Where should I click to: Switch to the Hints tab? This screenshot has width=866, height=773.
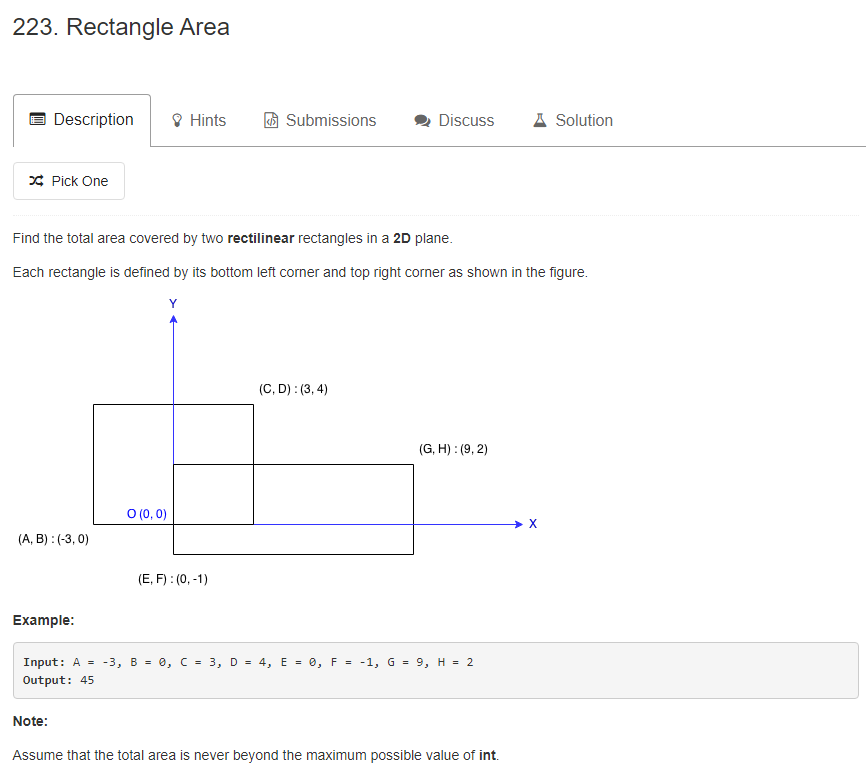coord(197,119)
